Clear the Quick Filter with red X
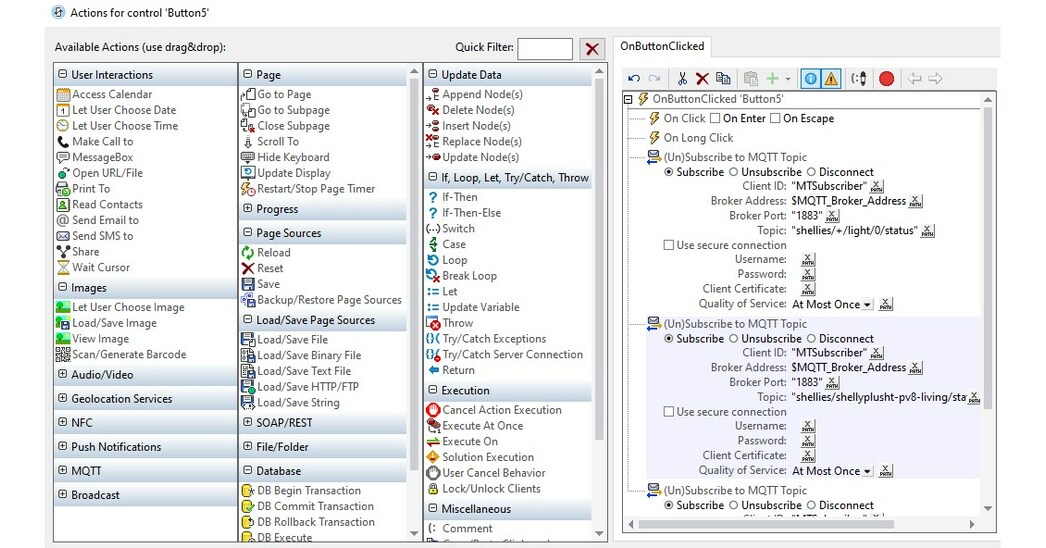This screenshot has height=548, width=1046. pos(592,48)
